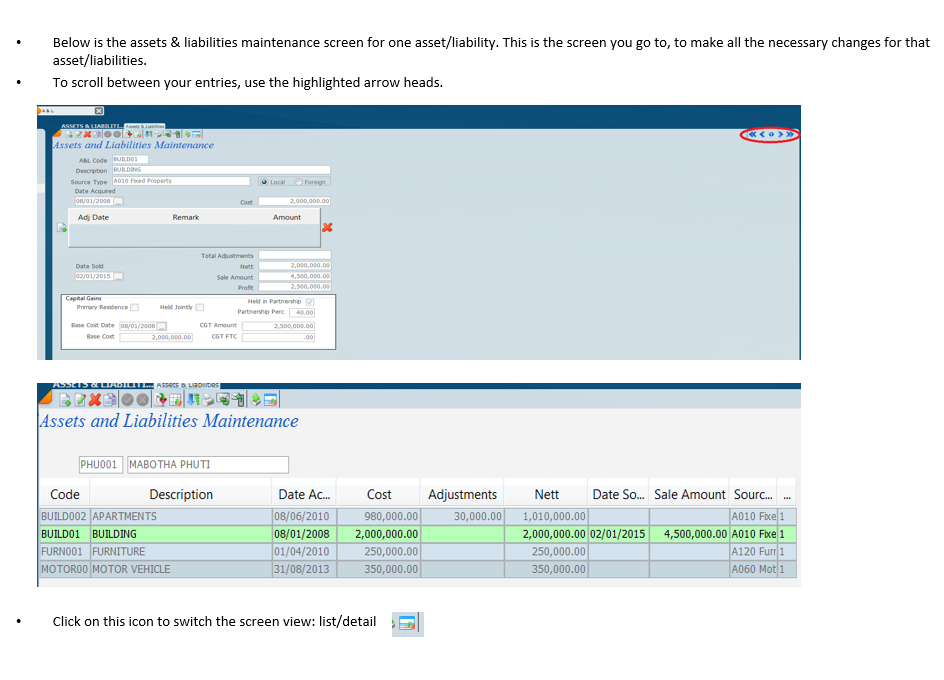Select the Foreign radio button

click(x=299, y=182)
